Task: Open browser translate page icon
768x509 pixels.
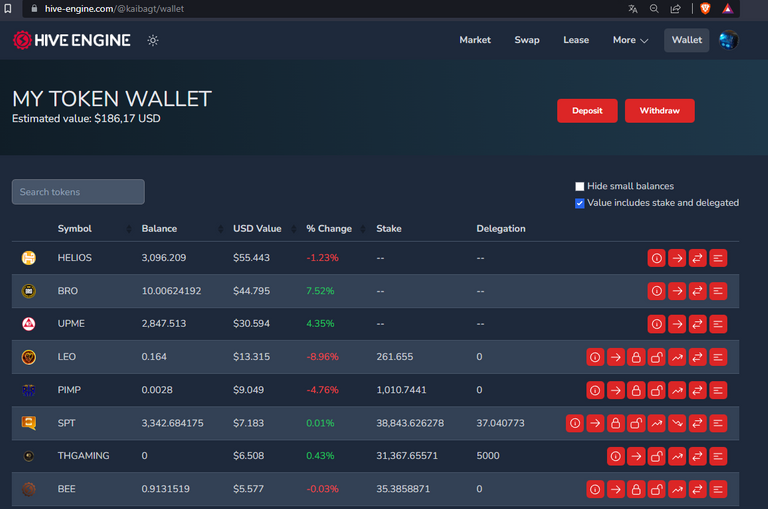Action: tap(633, 9)
